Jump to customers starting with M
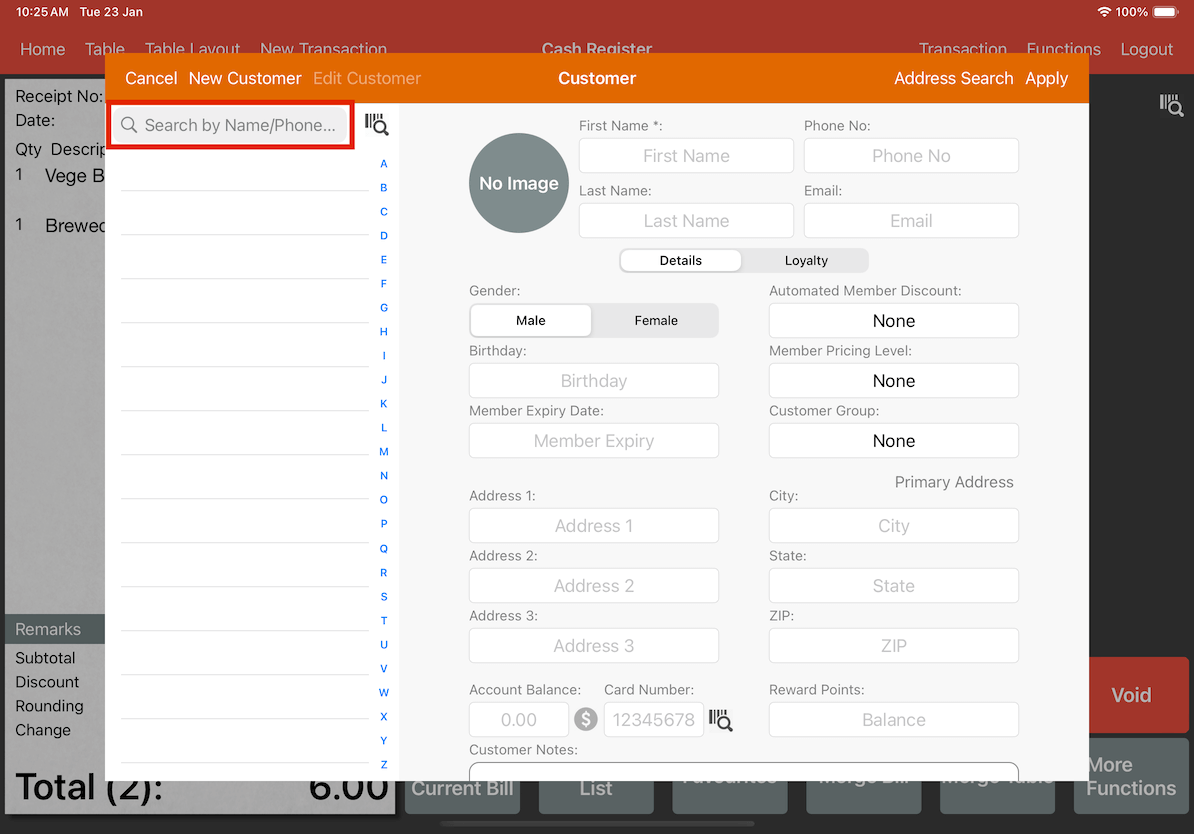The height and width of the screenshot is (834, 1194). [x=383, y=451]
